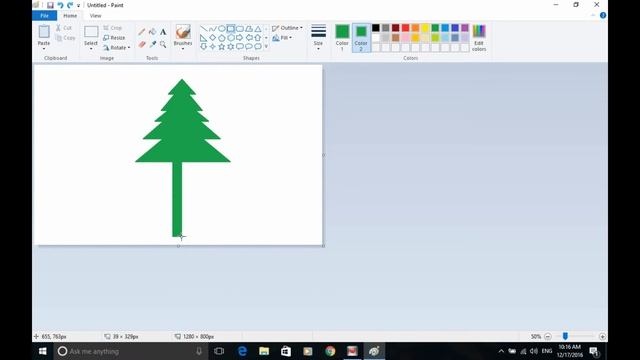
Task: Select the Magnifier tool
Action: pyautogui.click(x=163, y=44)
